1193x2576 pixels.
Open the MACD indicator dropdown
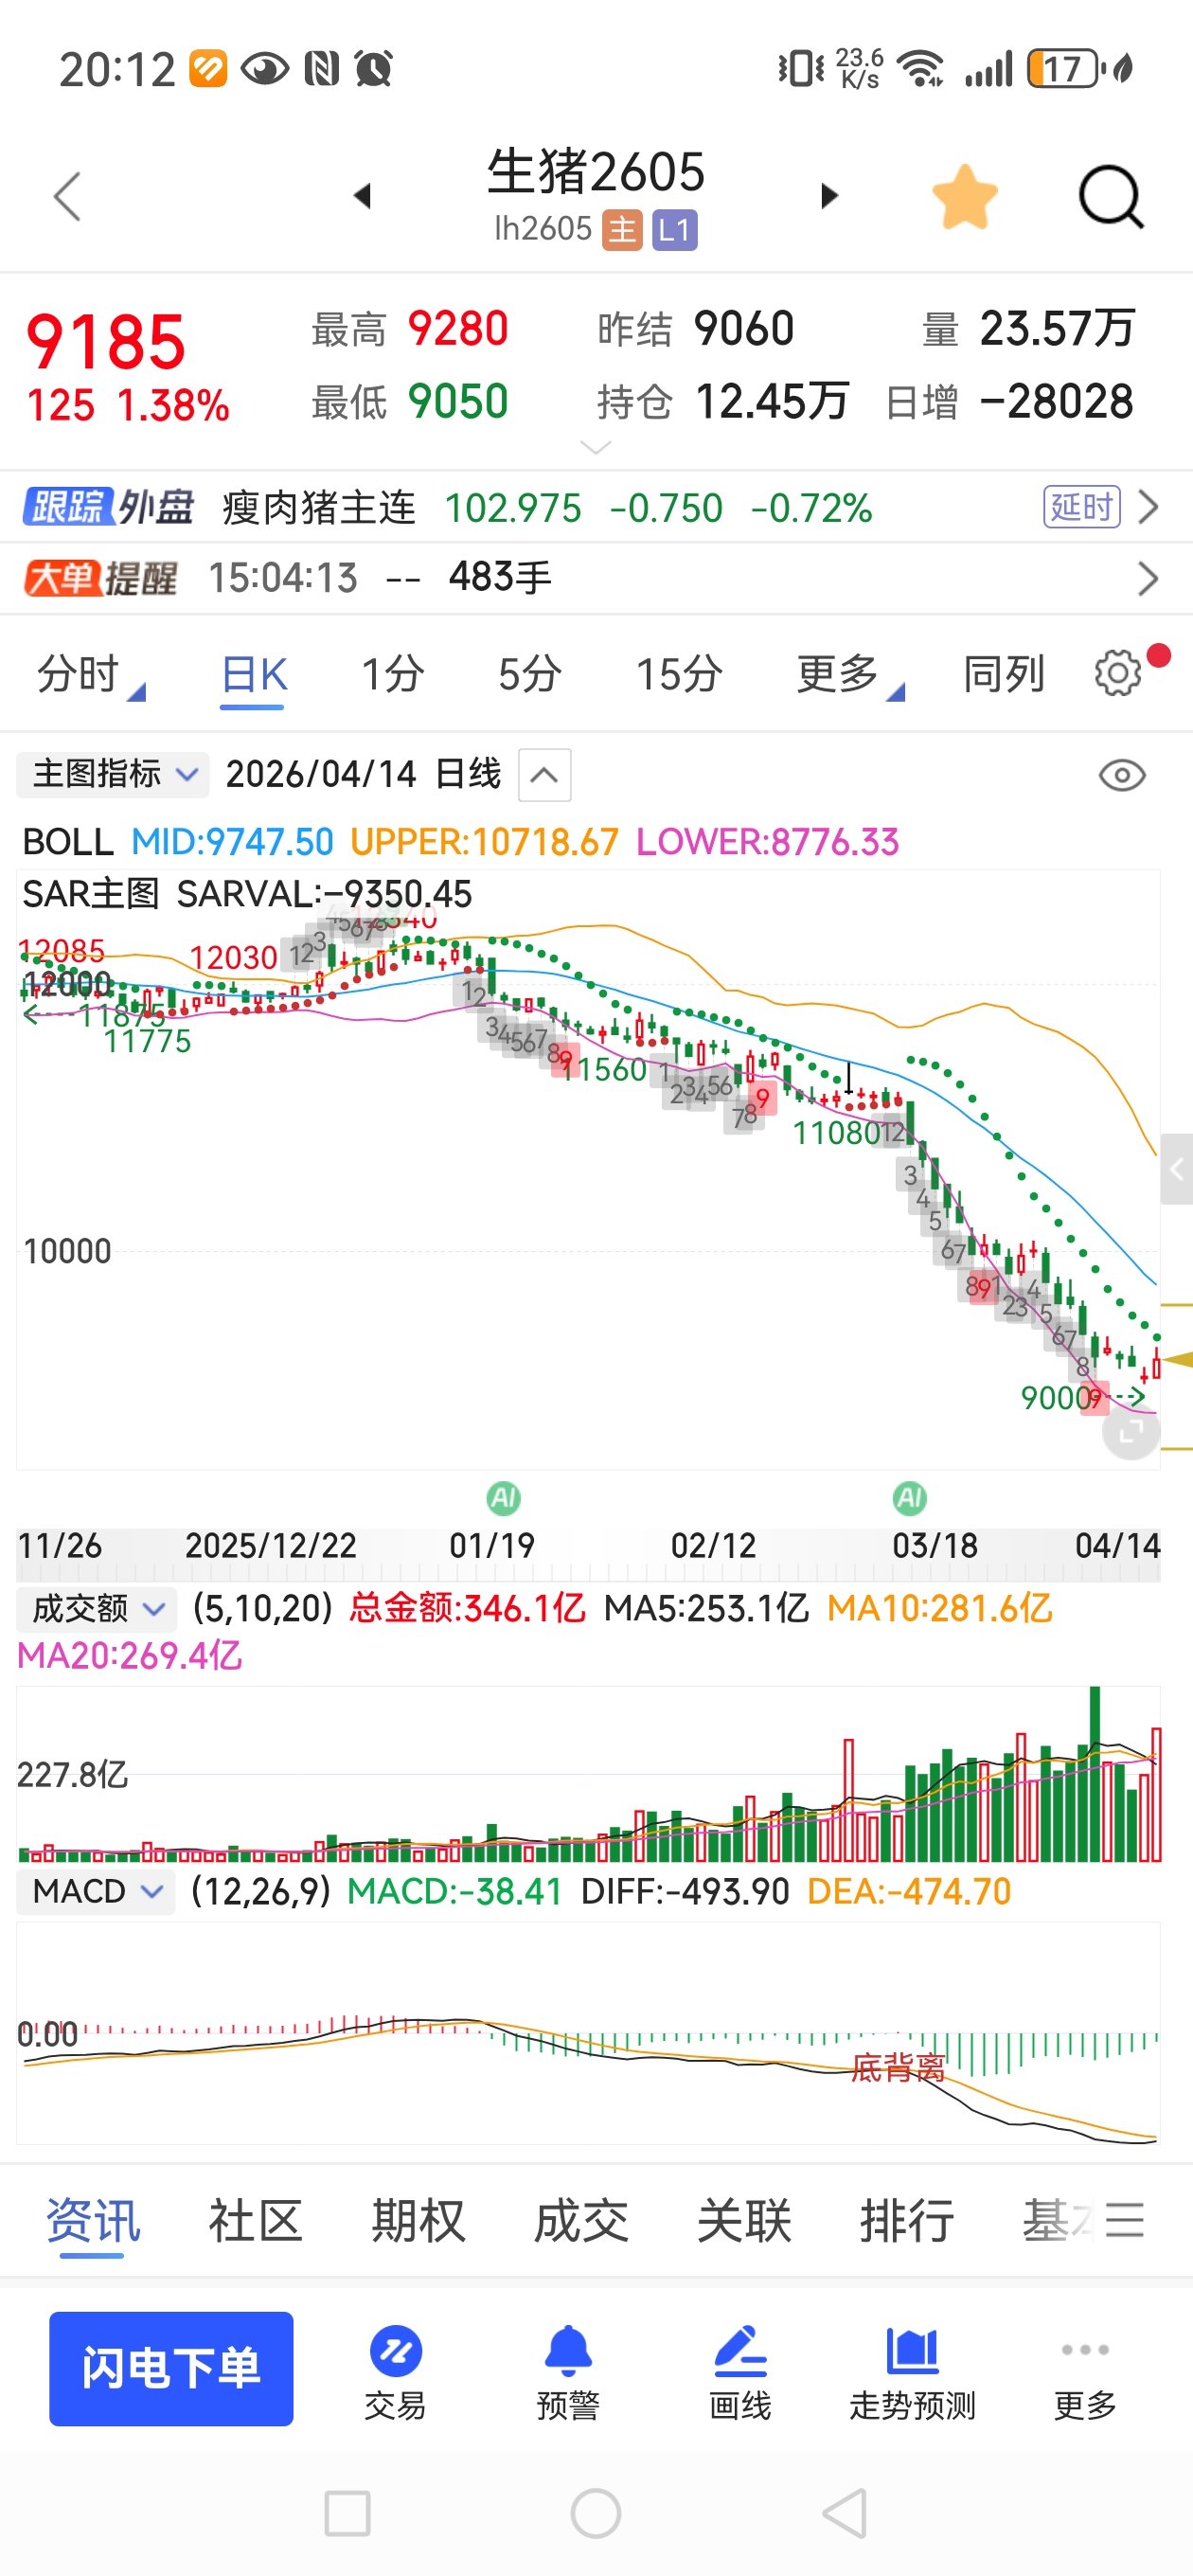point(97,1891)
